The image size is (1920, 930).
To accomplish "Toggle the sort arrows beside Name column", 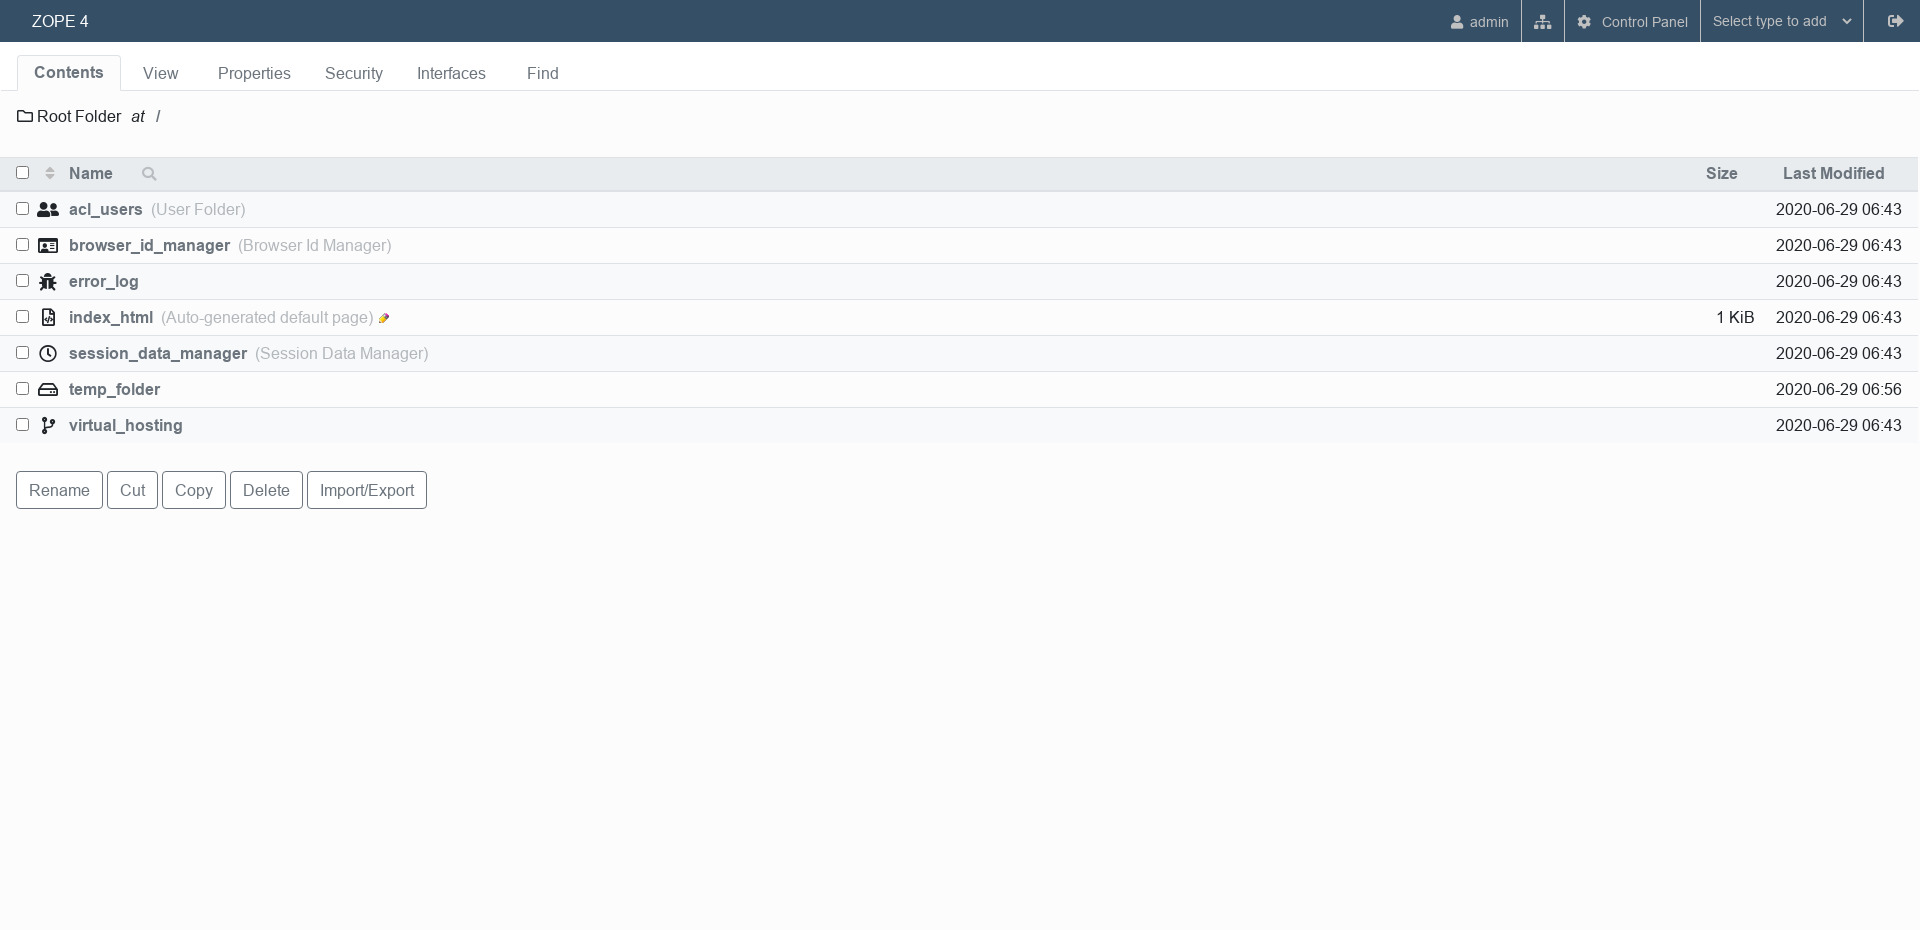I will pyautogui.click(x=49, y=174).
